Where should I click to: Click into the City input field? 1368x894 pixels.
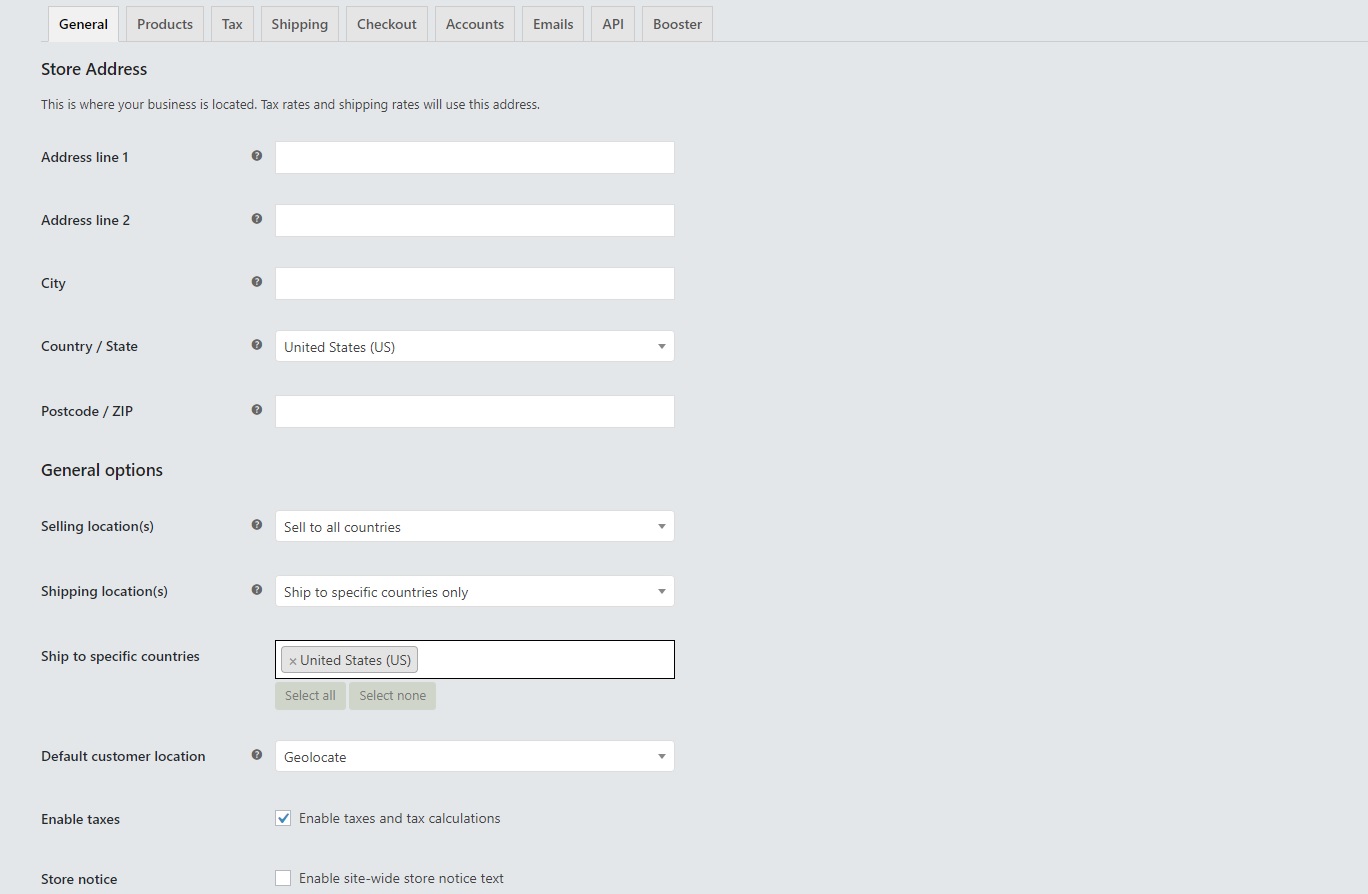[475, 283]
